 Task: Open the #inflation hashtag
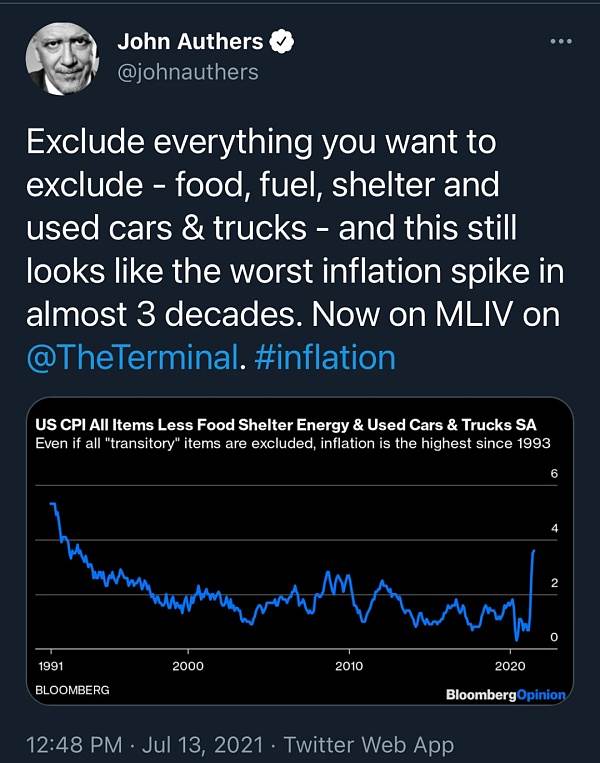coord(325,358)
